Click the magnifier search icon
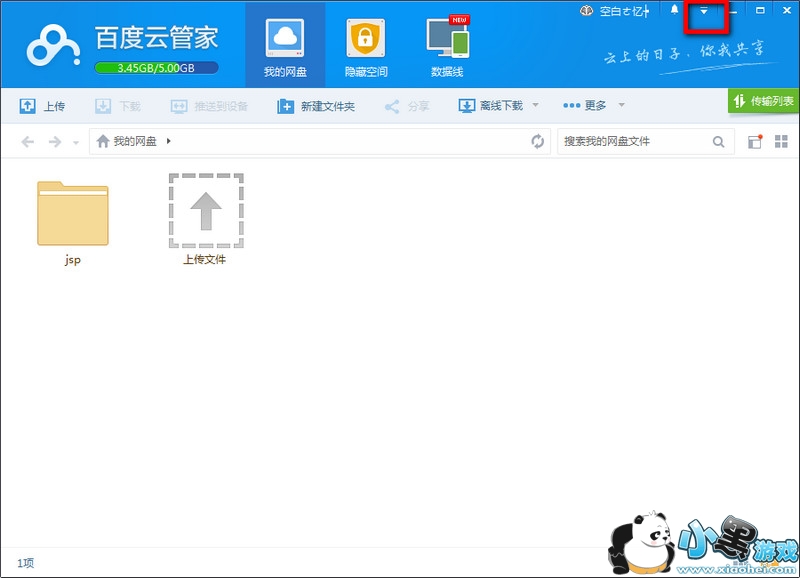 click(x=718, y=142)
